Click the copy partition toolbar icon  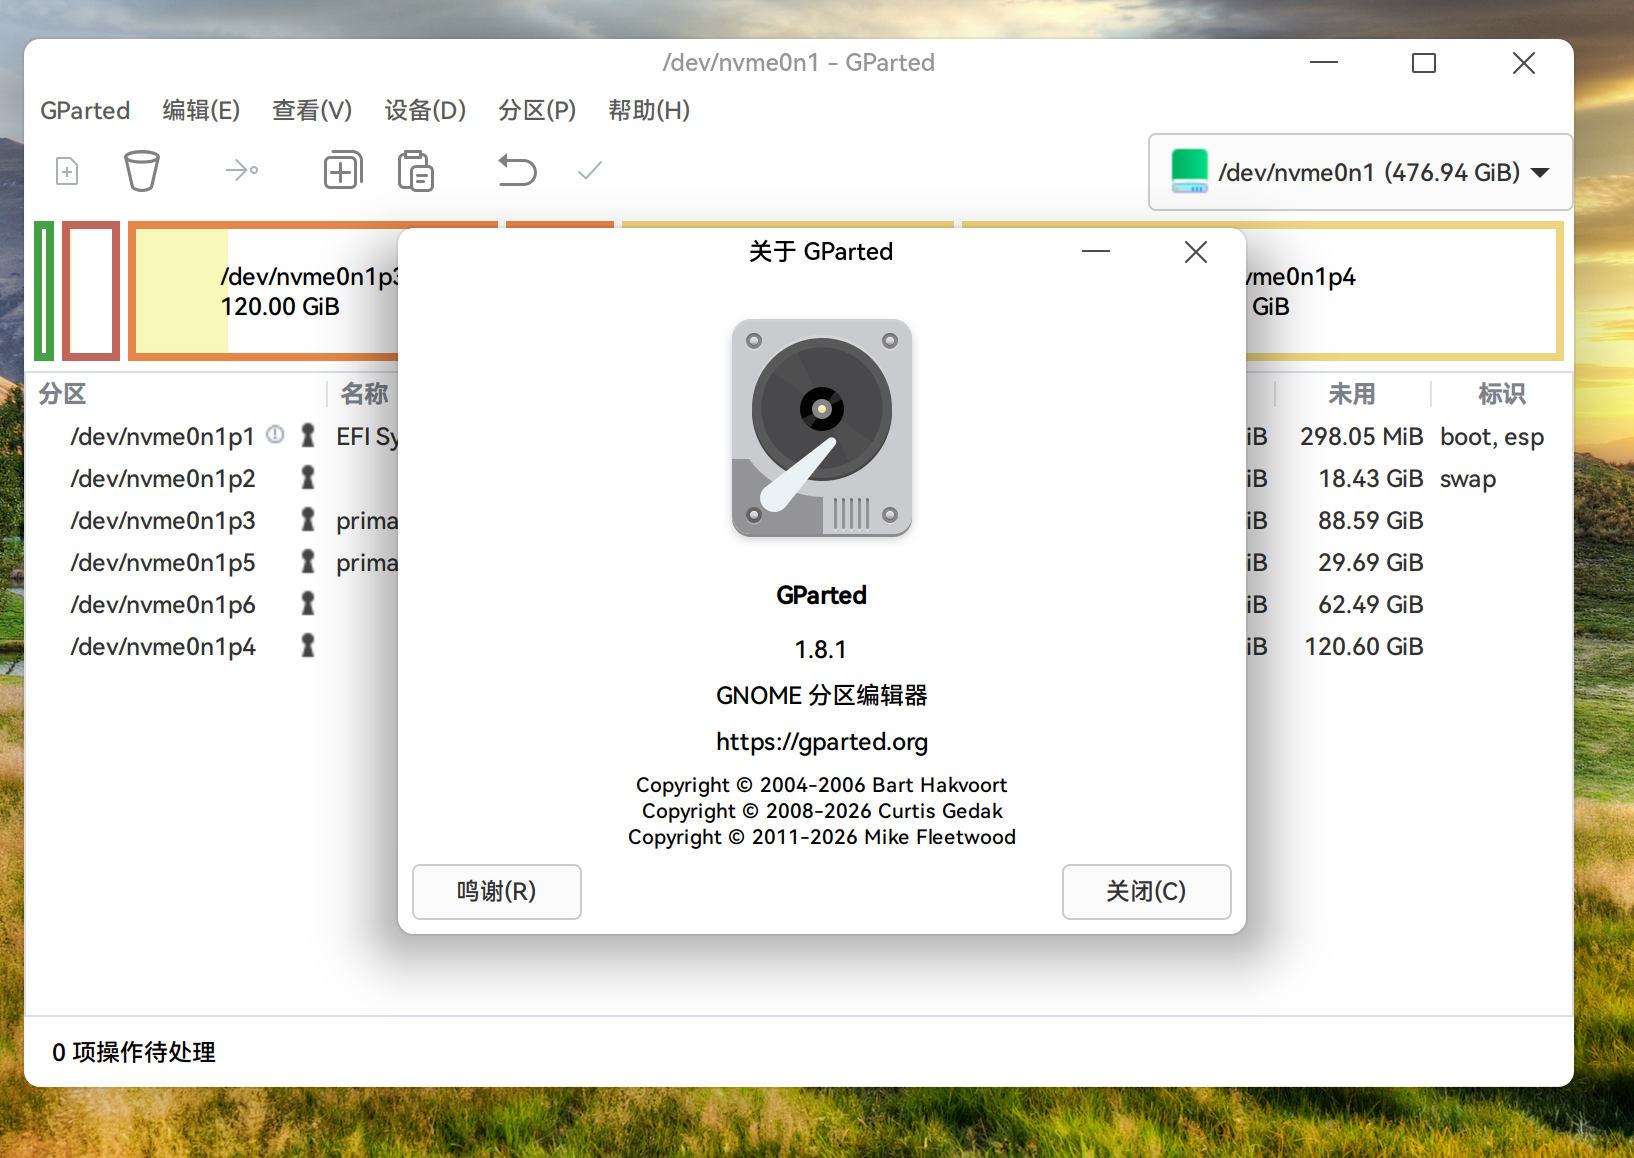tap(343, 170)
